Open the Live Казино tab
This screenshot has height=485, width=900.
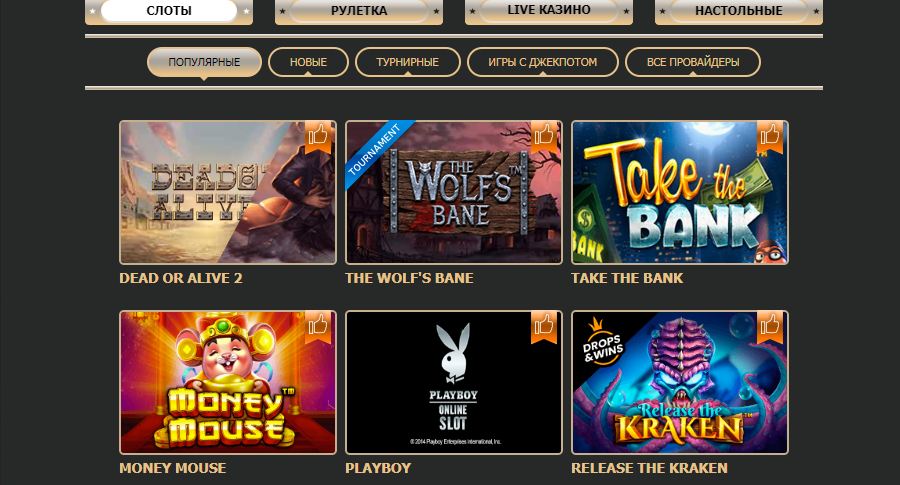pyautogui.click(x=549, y=11)
